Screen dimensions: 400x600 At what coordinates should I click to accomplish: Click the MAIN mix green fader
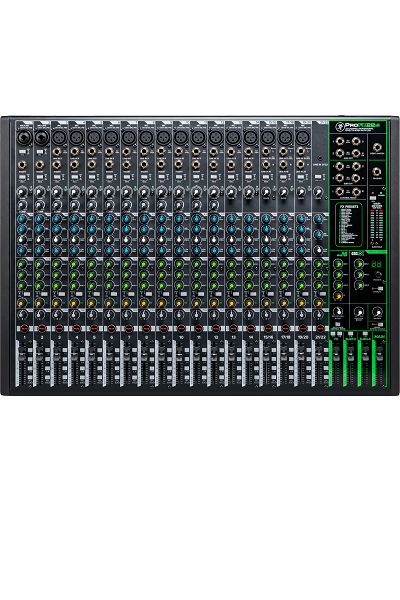379,356
